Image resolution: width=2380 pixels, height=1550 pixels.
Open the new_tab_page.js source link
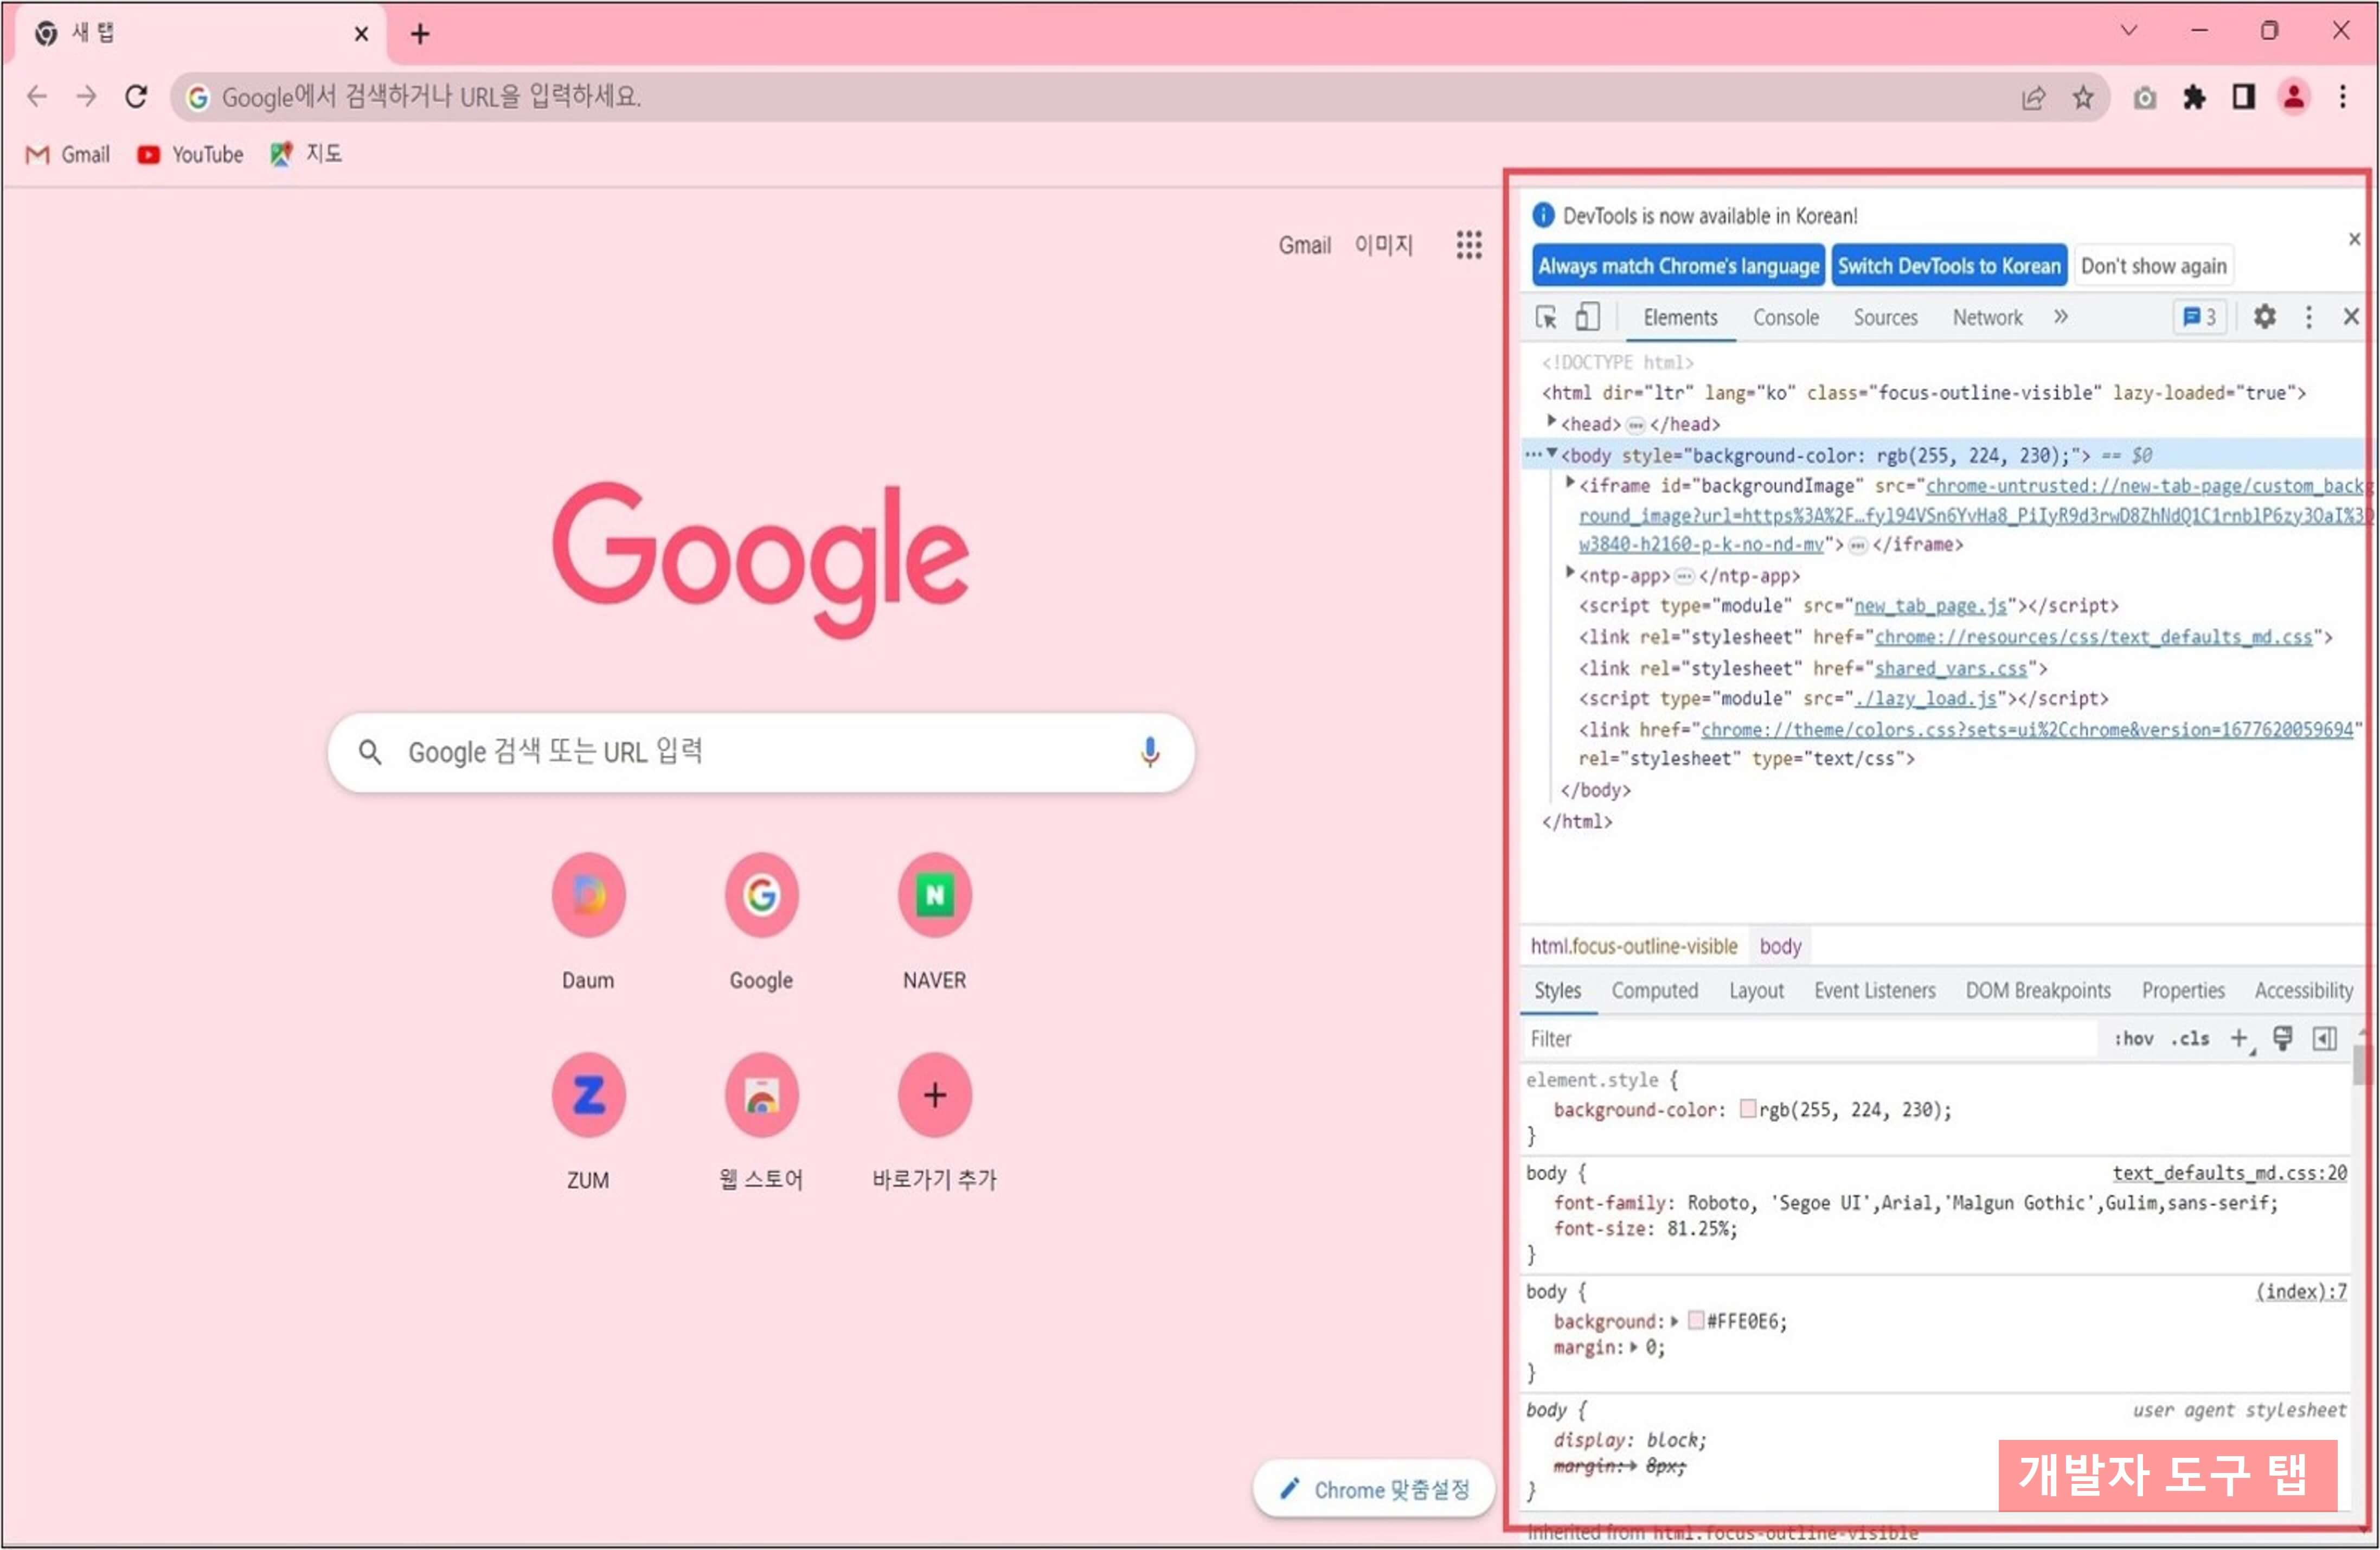coord(1930,606)
